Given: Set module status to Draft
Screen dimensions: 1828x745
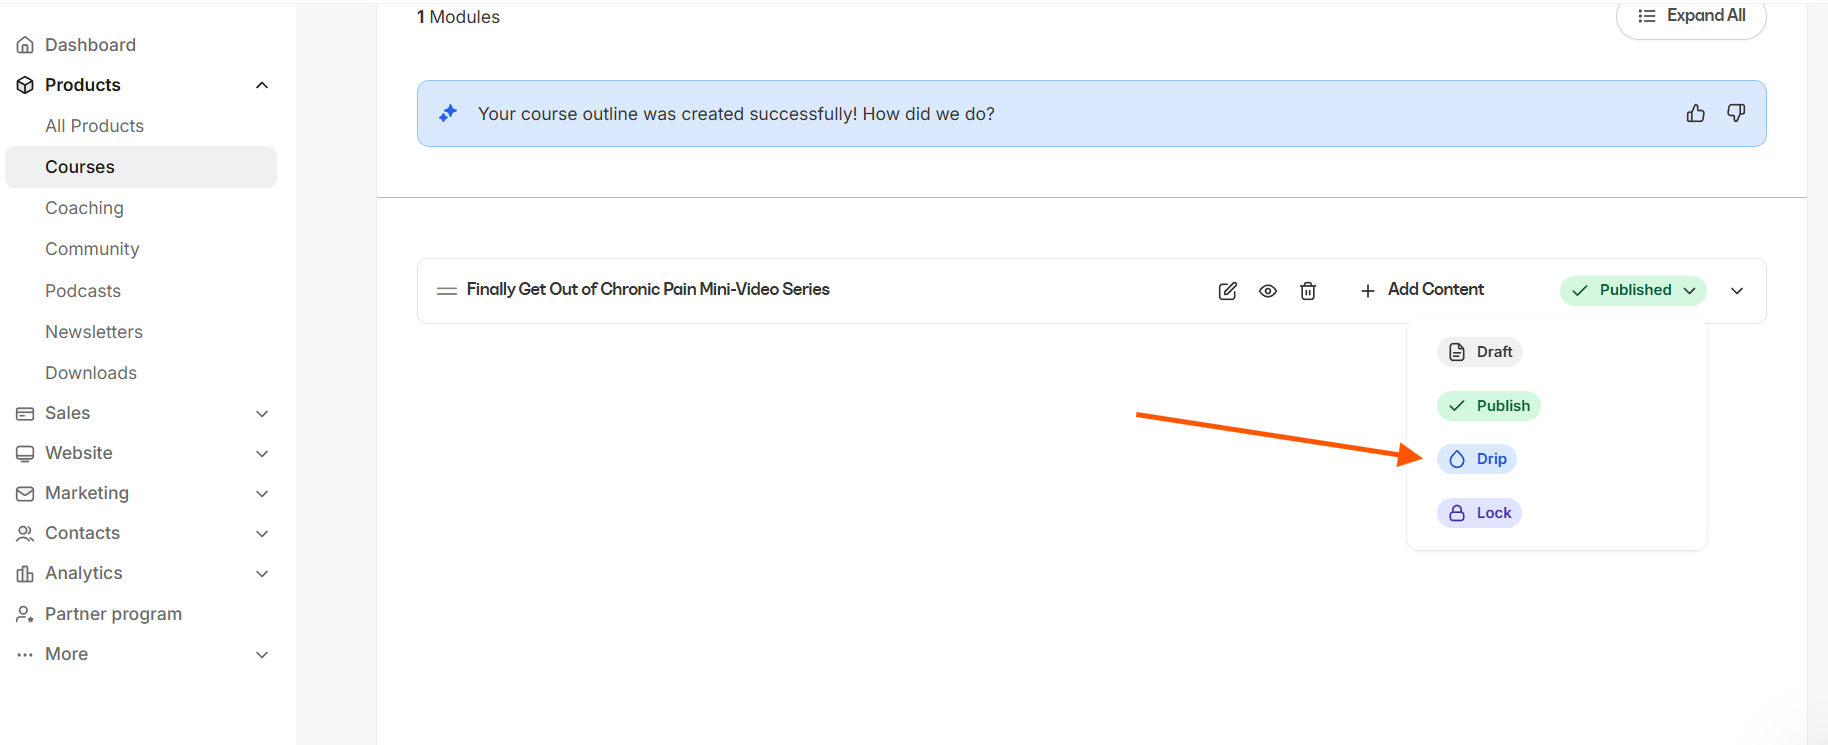Looking at the screenshot, I should click(x=1480, y=352).
